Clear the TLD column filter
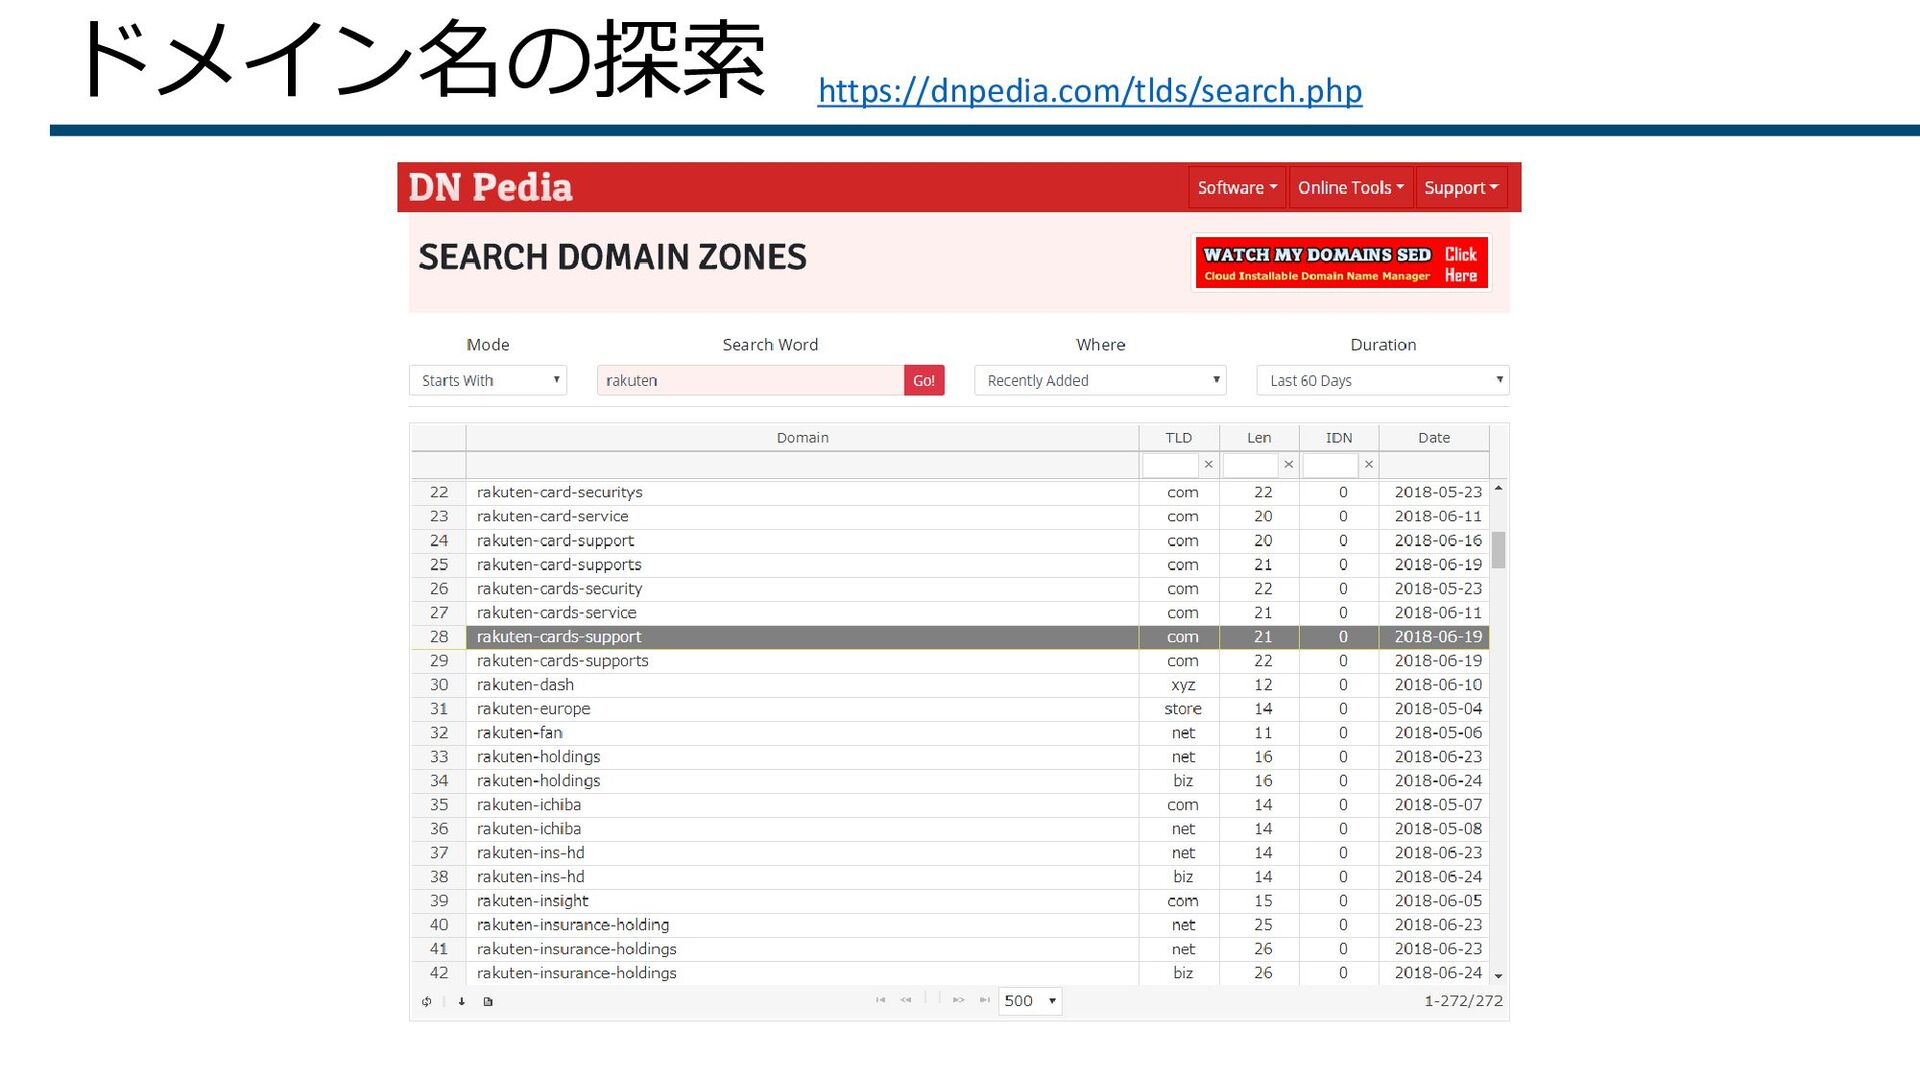Image resolution: width=1920 pixels, height=1080 pixels. coord(1208,465)
